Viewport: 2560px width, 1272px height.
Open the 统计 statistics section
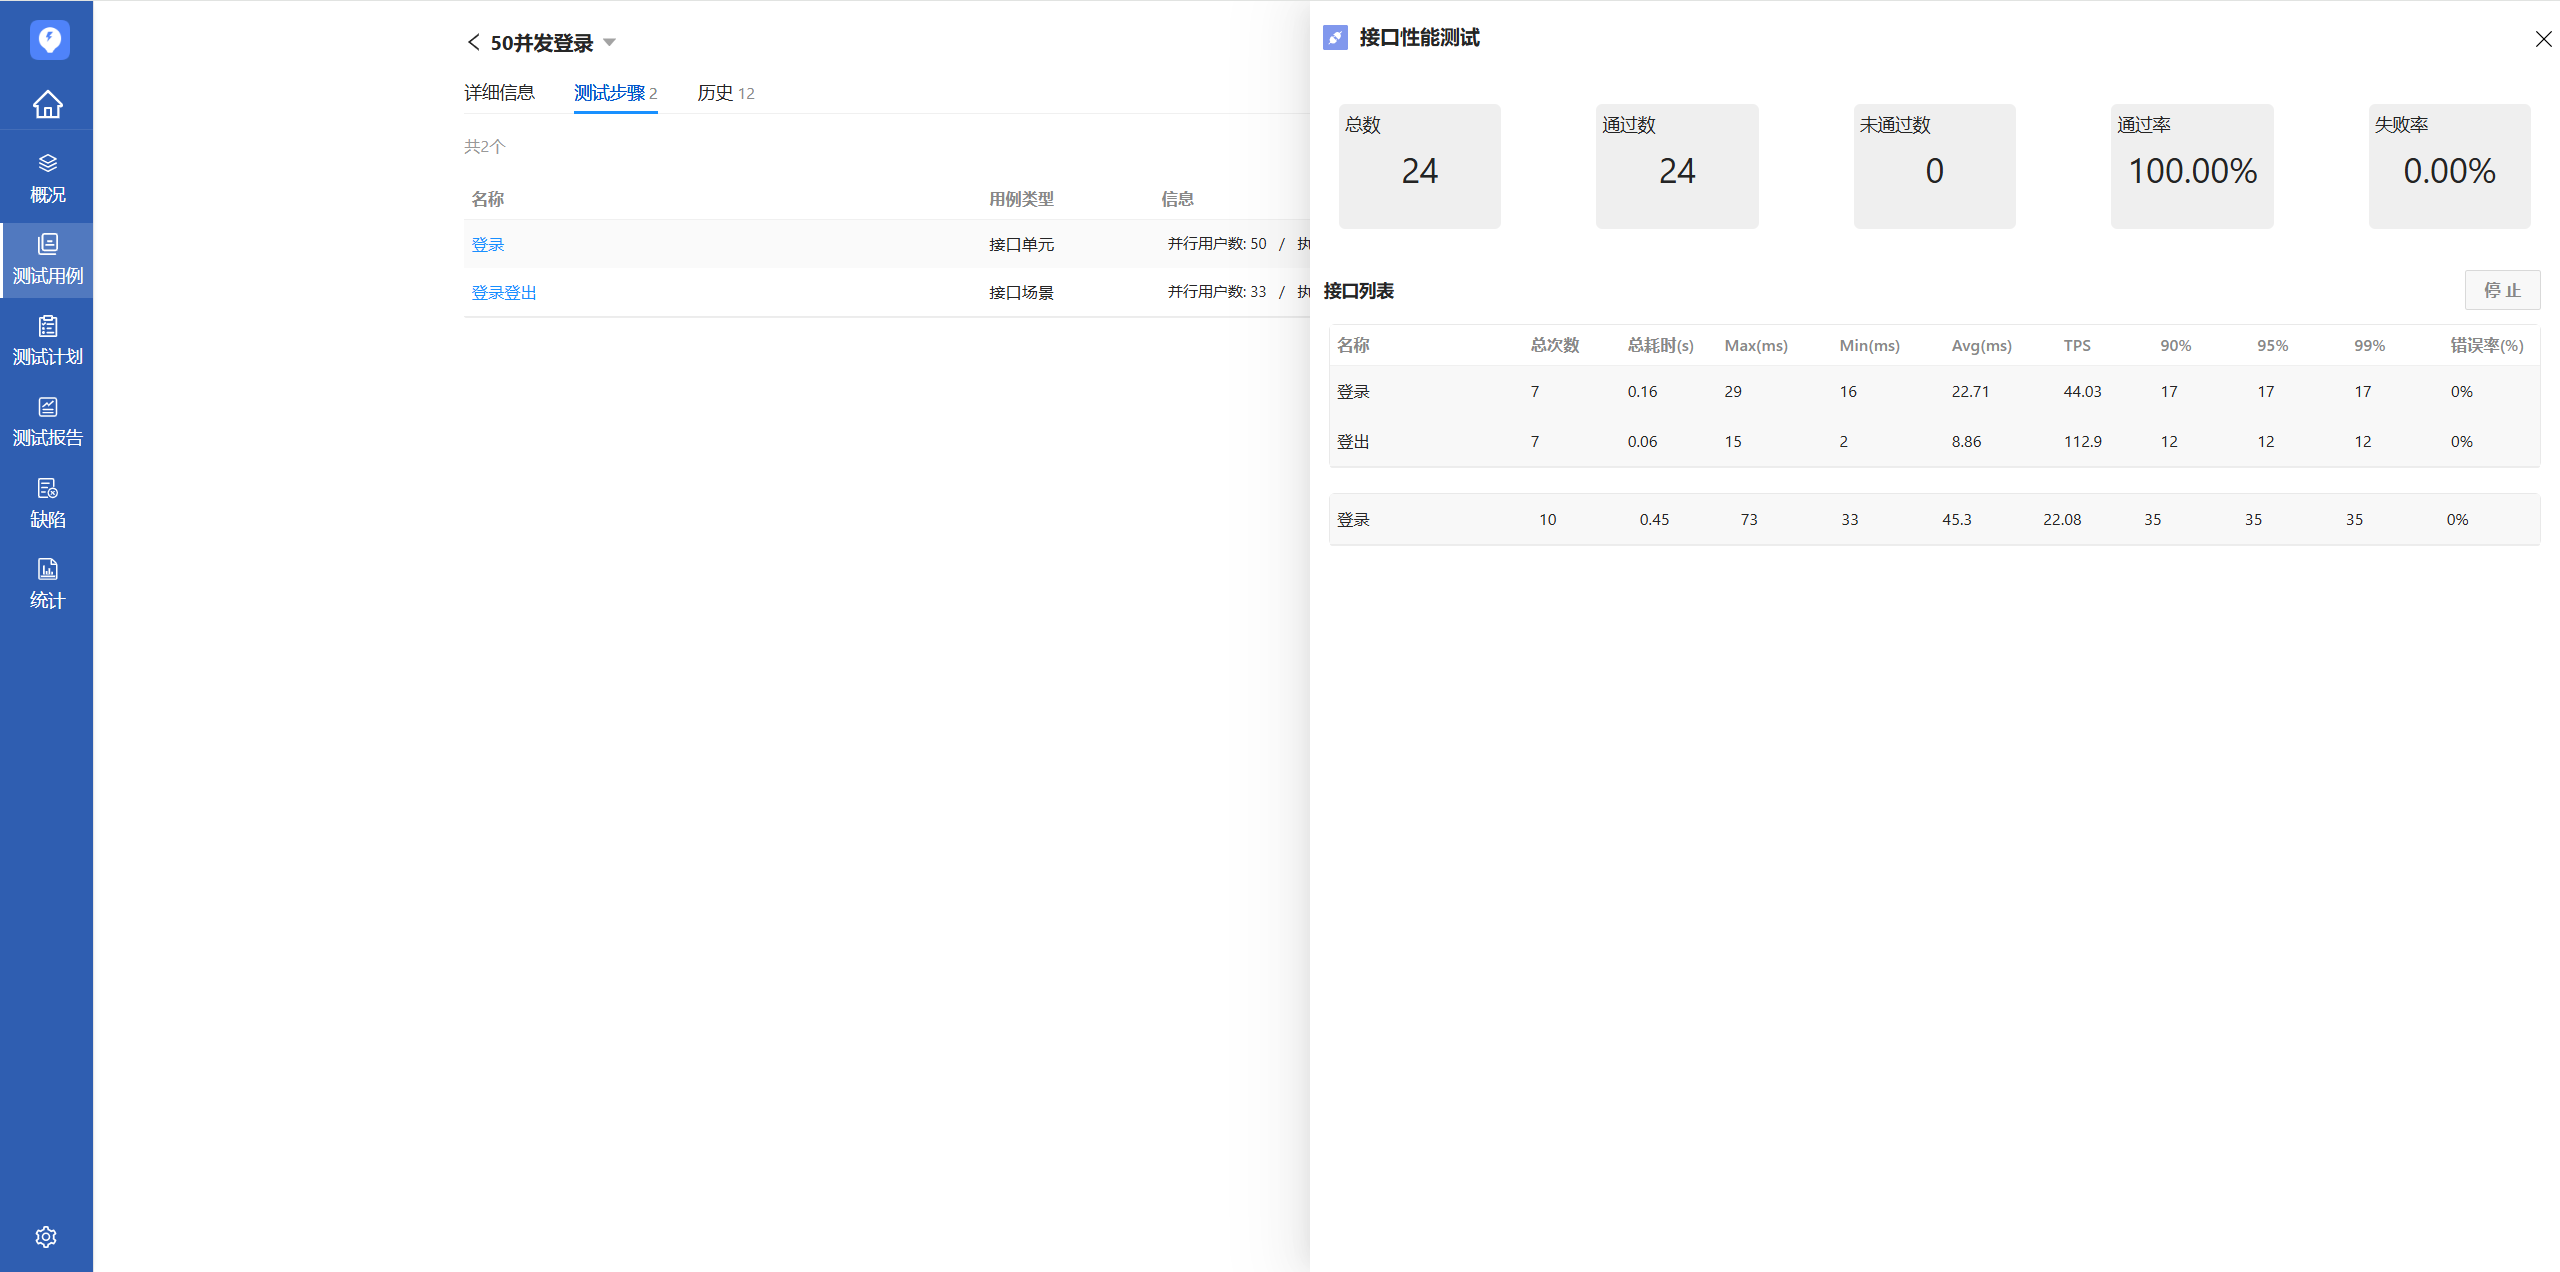pos(47,583)
